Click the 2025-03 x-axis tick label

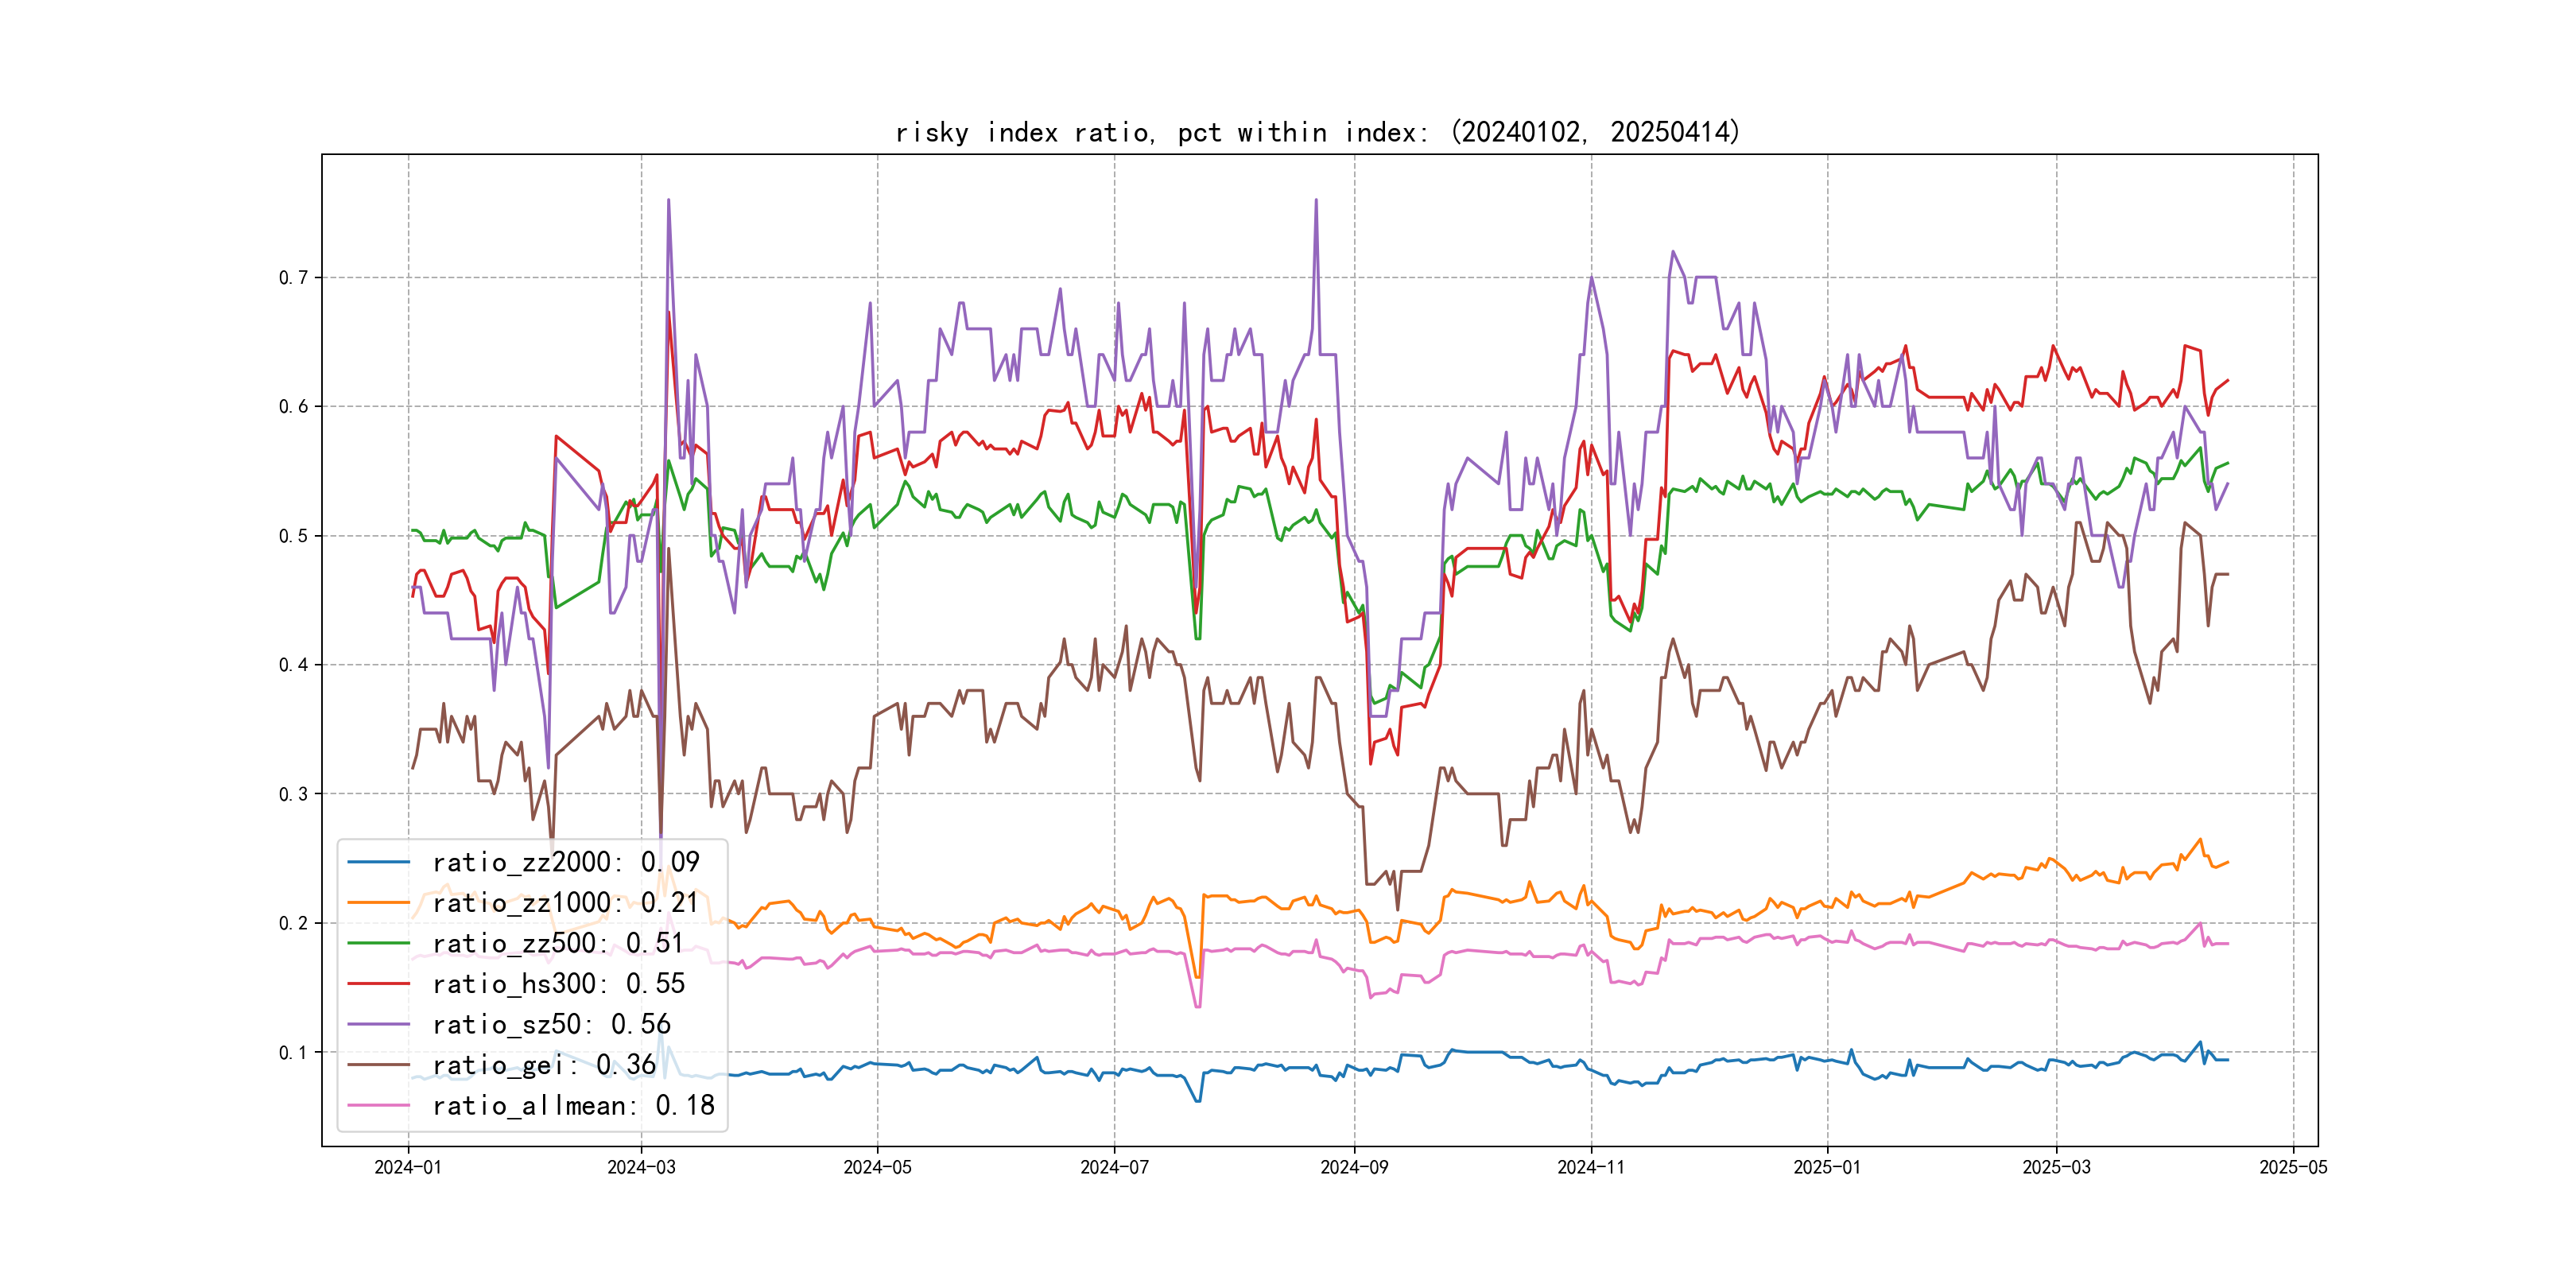[2056, 1167]
